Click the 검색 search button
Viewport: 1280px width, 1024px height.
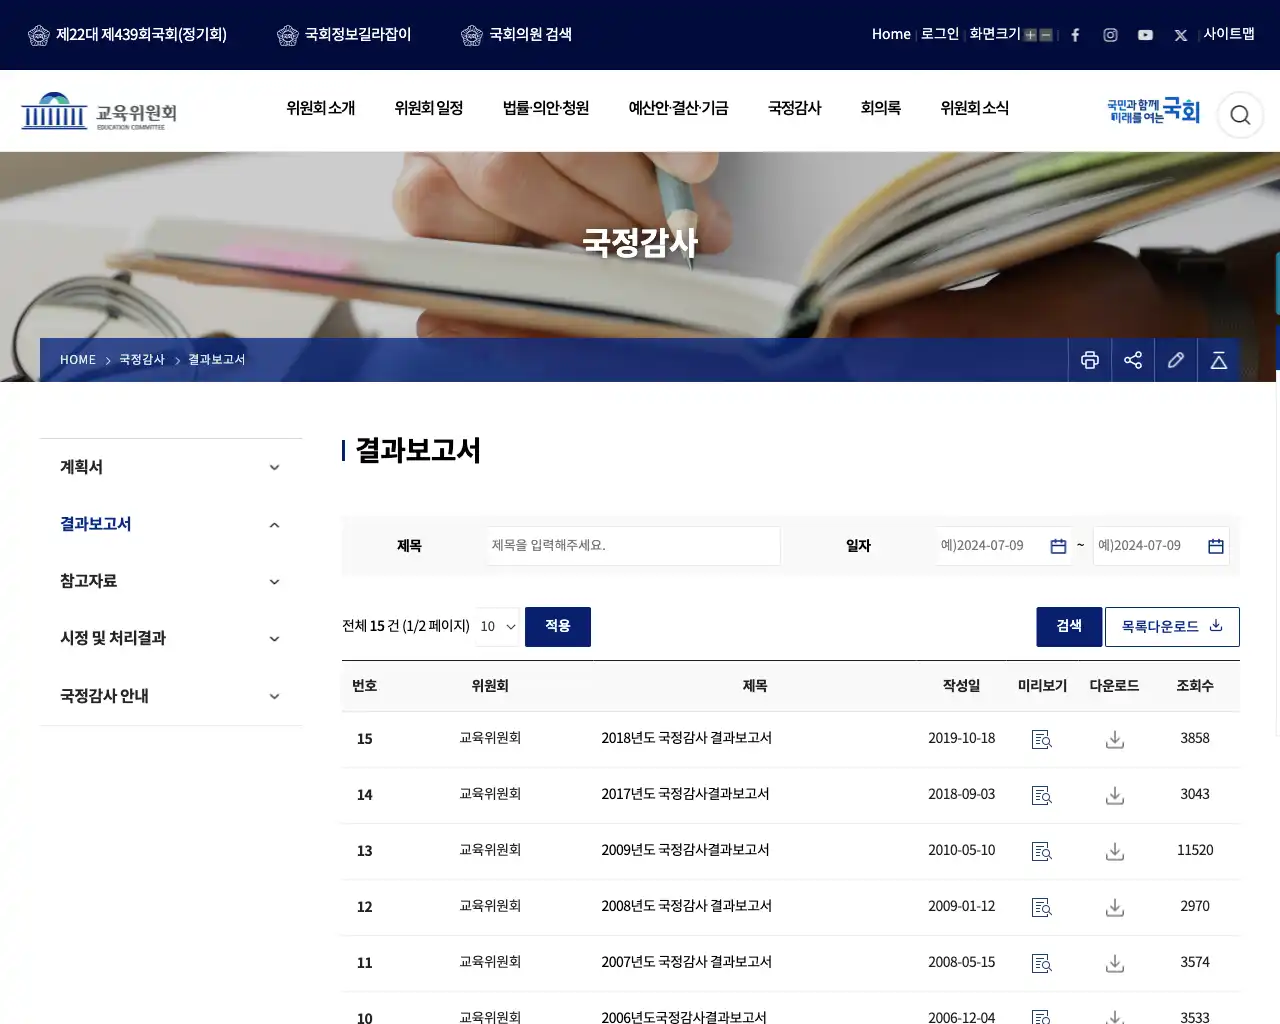pyautogui.click(x=1069, y=627)
